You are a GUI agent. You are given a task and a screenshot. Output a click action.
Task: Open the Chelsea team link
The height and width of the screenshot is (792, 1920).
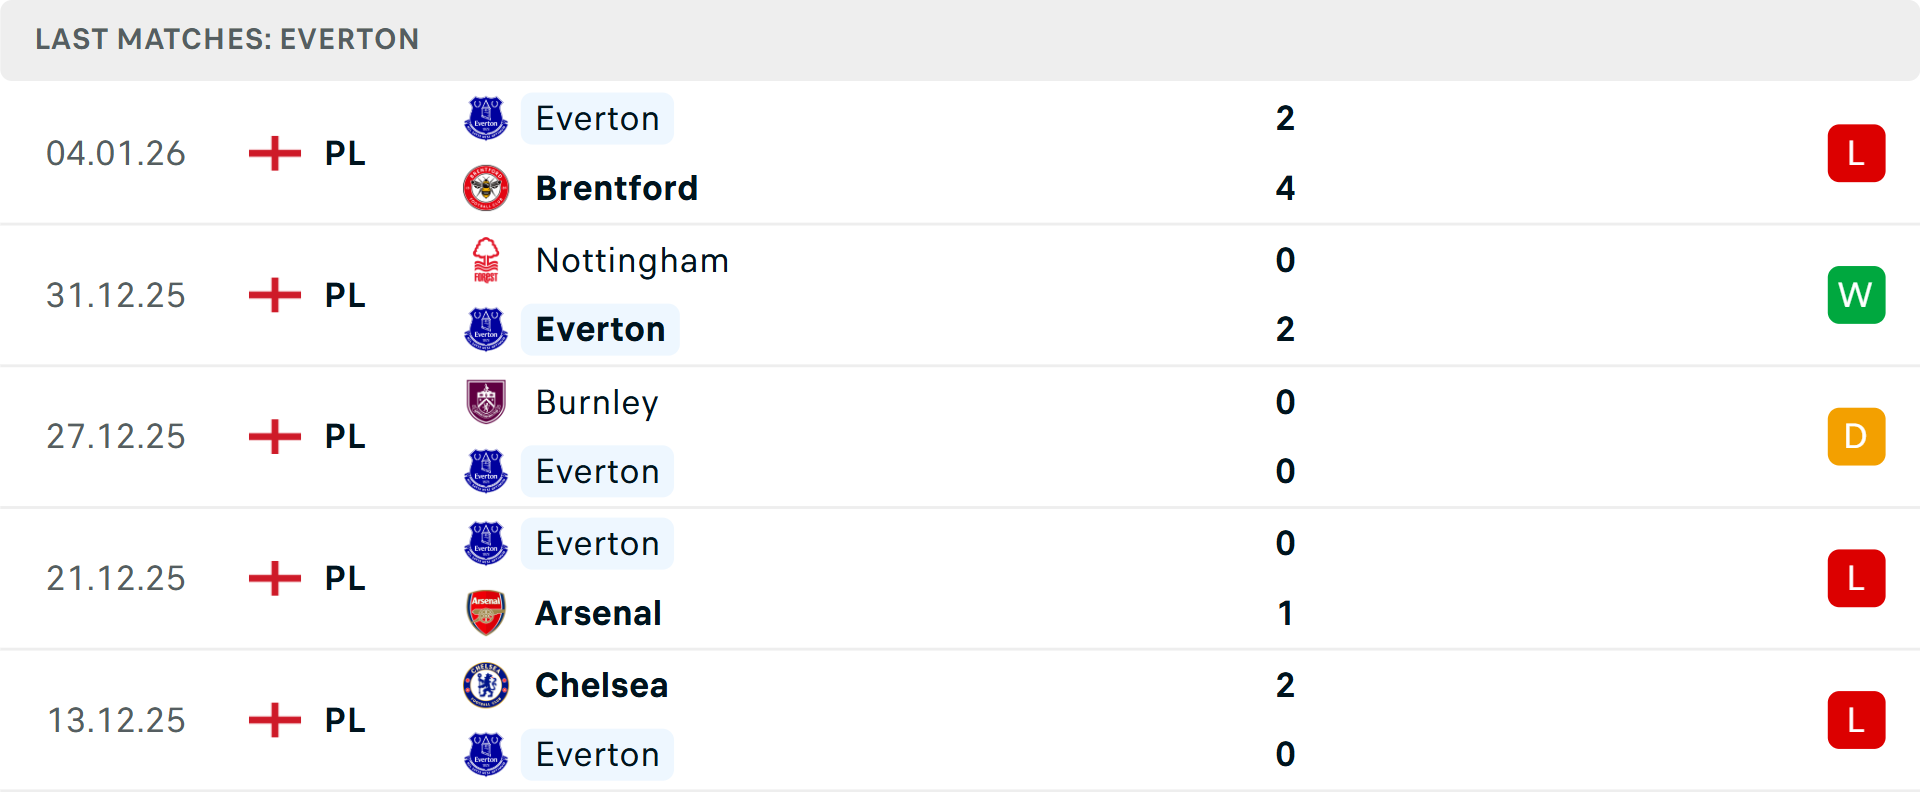click(601, 685)
